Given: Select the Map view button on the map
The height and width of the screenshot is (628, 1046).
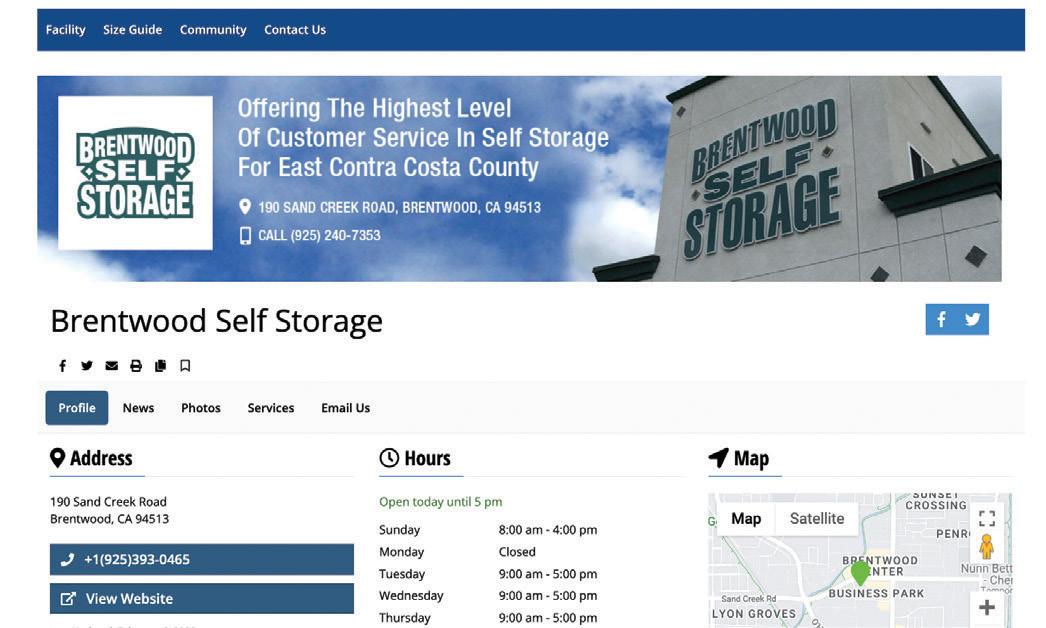Looking at the screenshot, I should pyautogui.click(x=746, y=519).
